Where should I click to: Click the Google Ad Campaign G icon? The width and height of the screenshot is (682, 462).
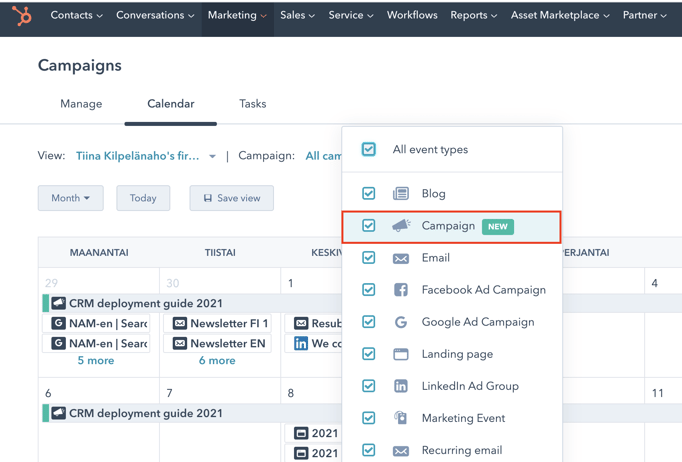(401, 322)
